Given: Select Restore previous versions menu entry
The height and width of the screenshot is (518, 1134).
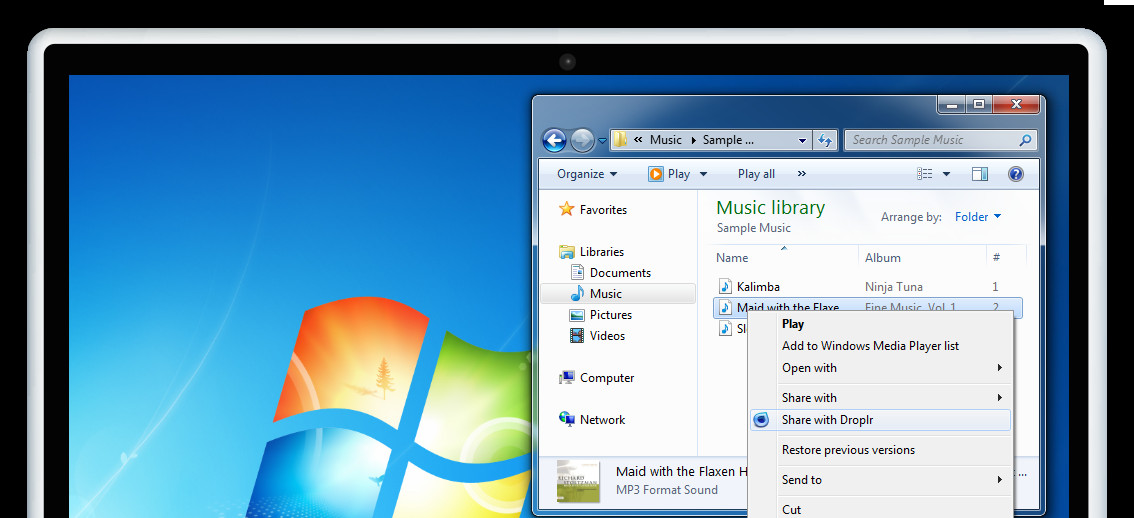Looking at the screenshot, I should click(848, 450).
